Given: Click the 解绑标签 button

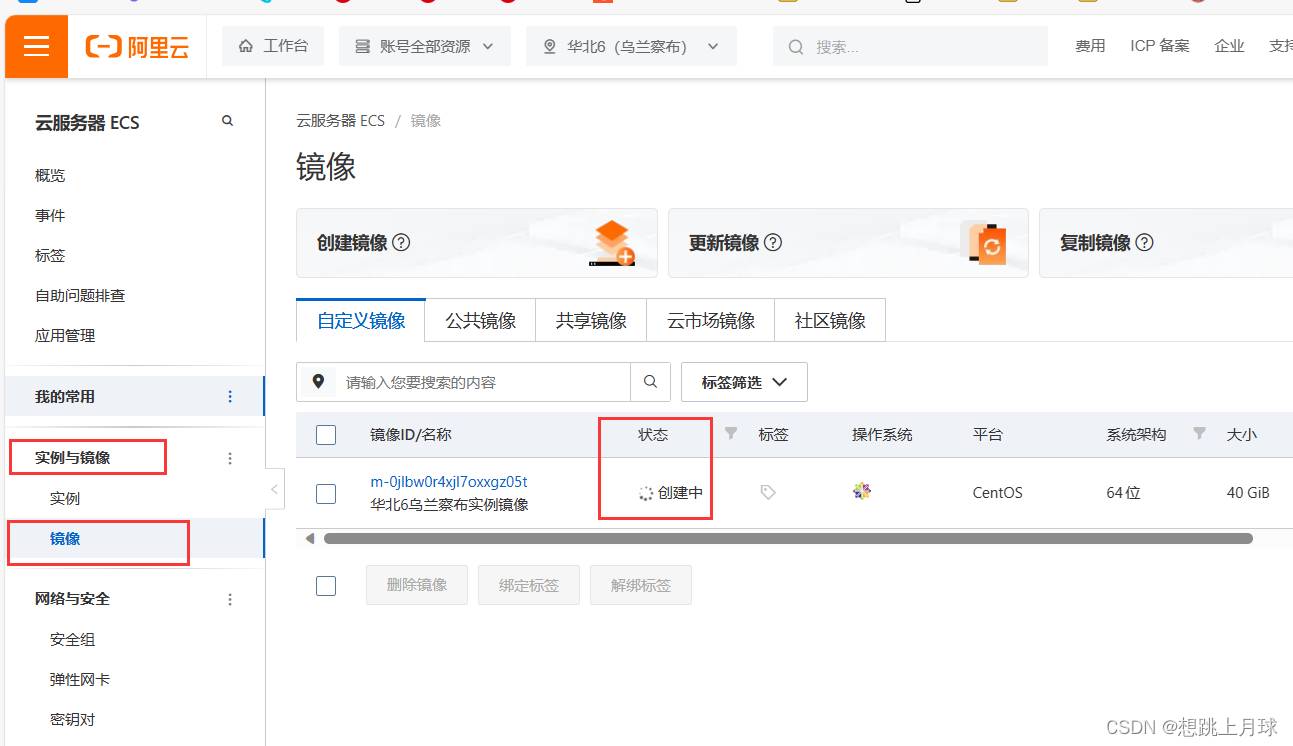Looking at the screenshot, I should 641,585.
